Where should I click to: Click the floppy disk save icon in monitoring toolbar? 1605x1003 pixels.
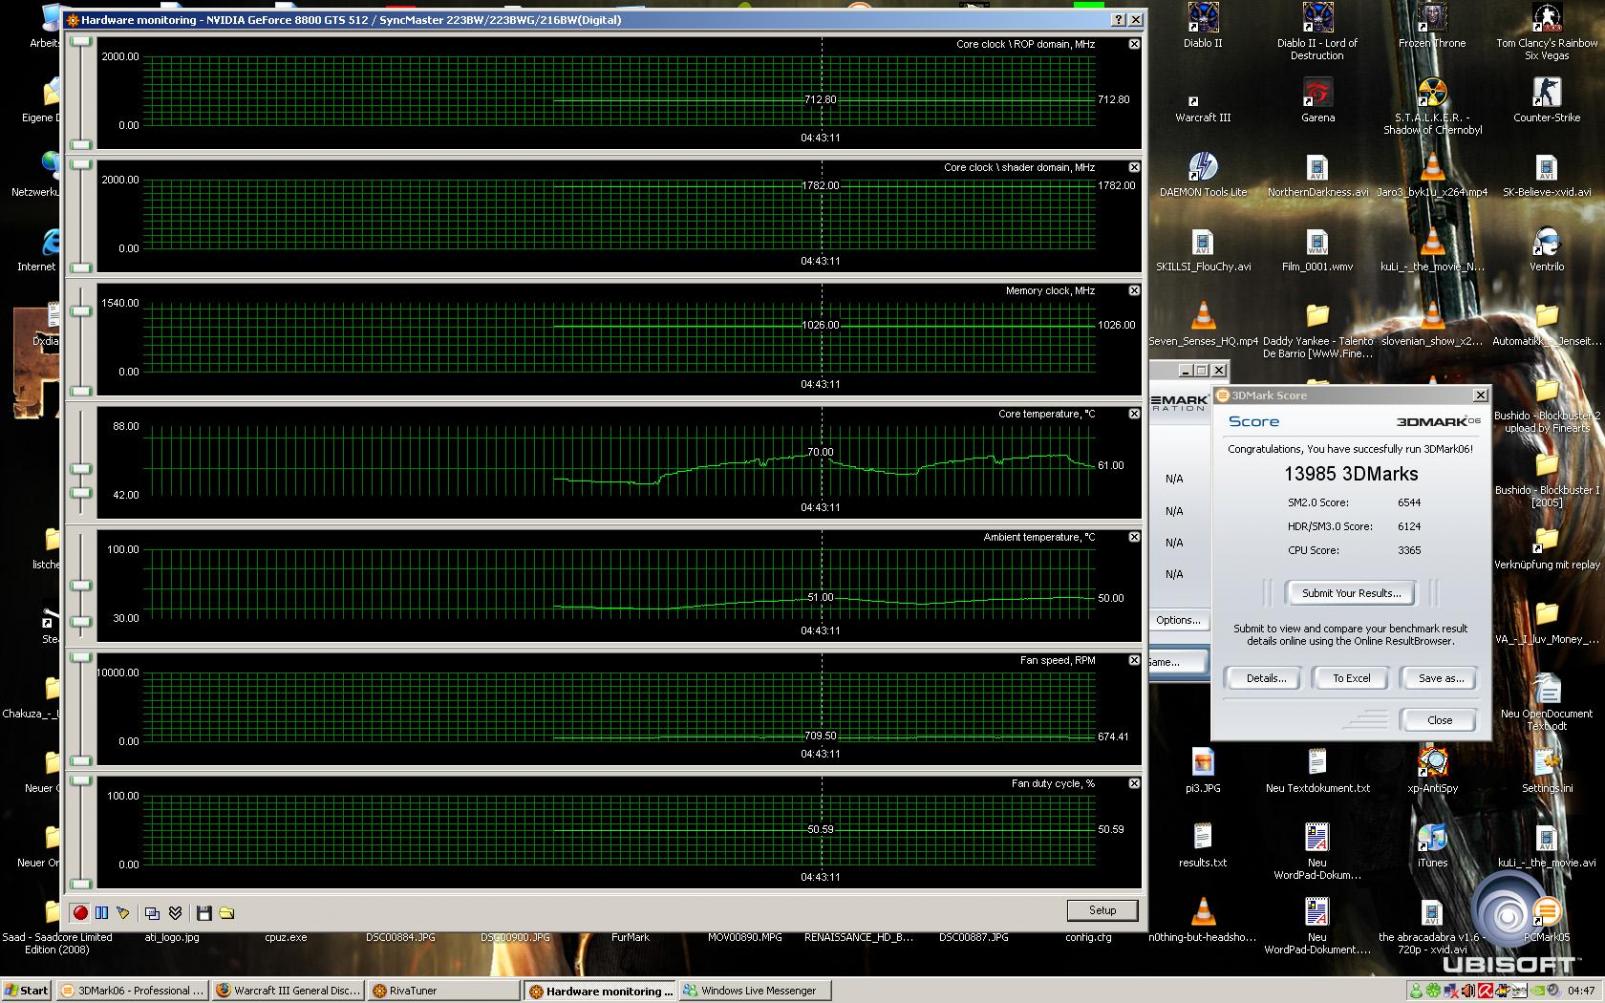(x=204, y=913)
